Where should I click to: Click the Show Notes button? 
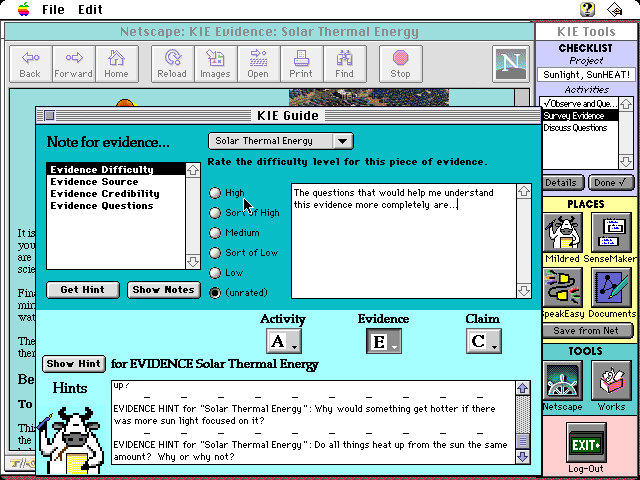coord(164,290)
